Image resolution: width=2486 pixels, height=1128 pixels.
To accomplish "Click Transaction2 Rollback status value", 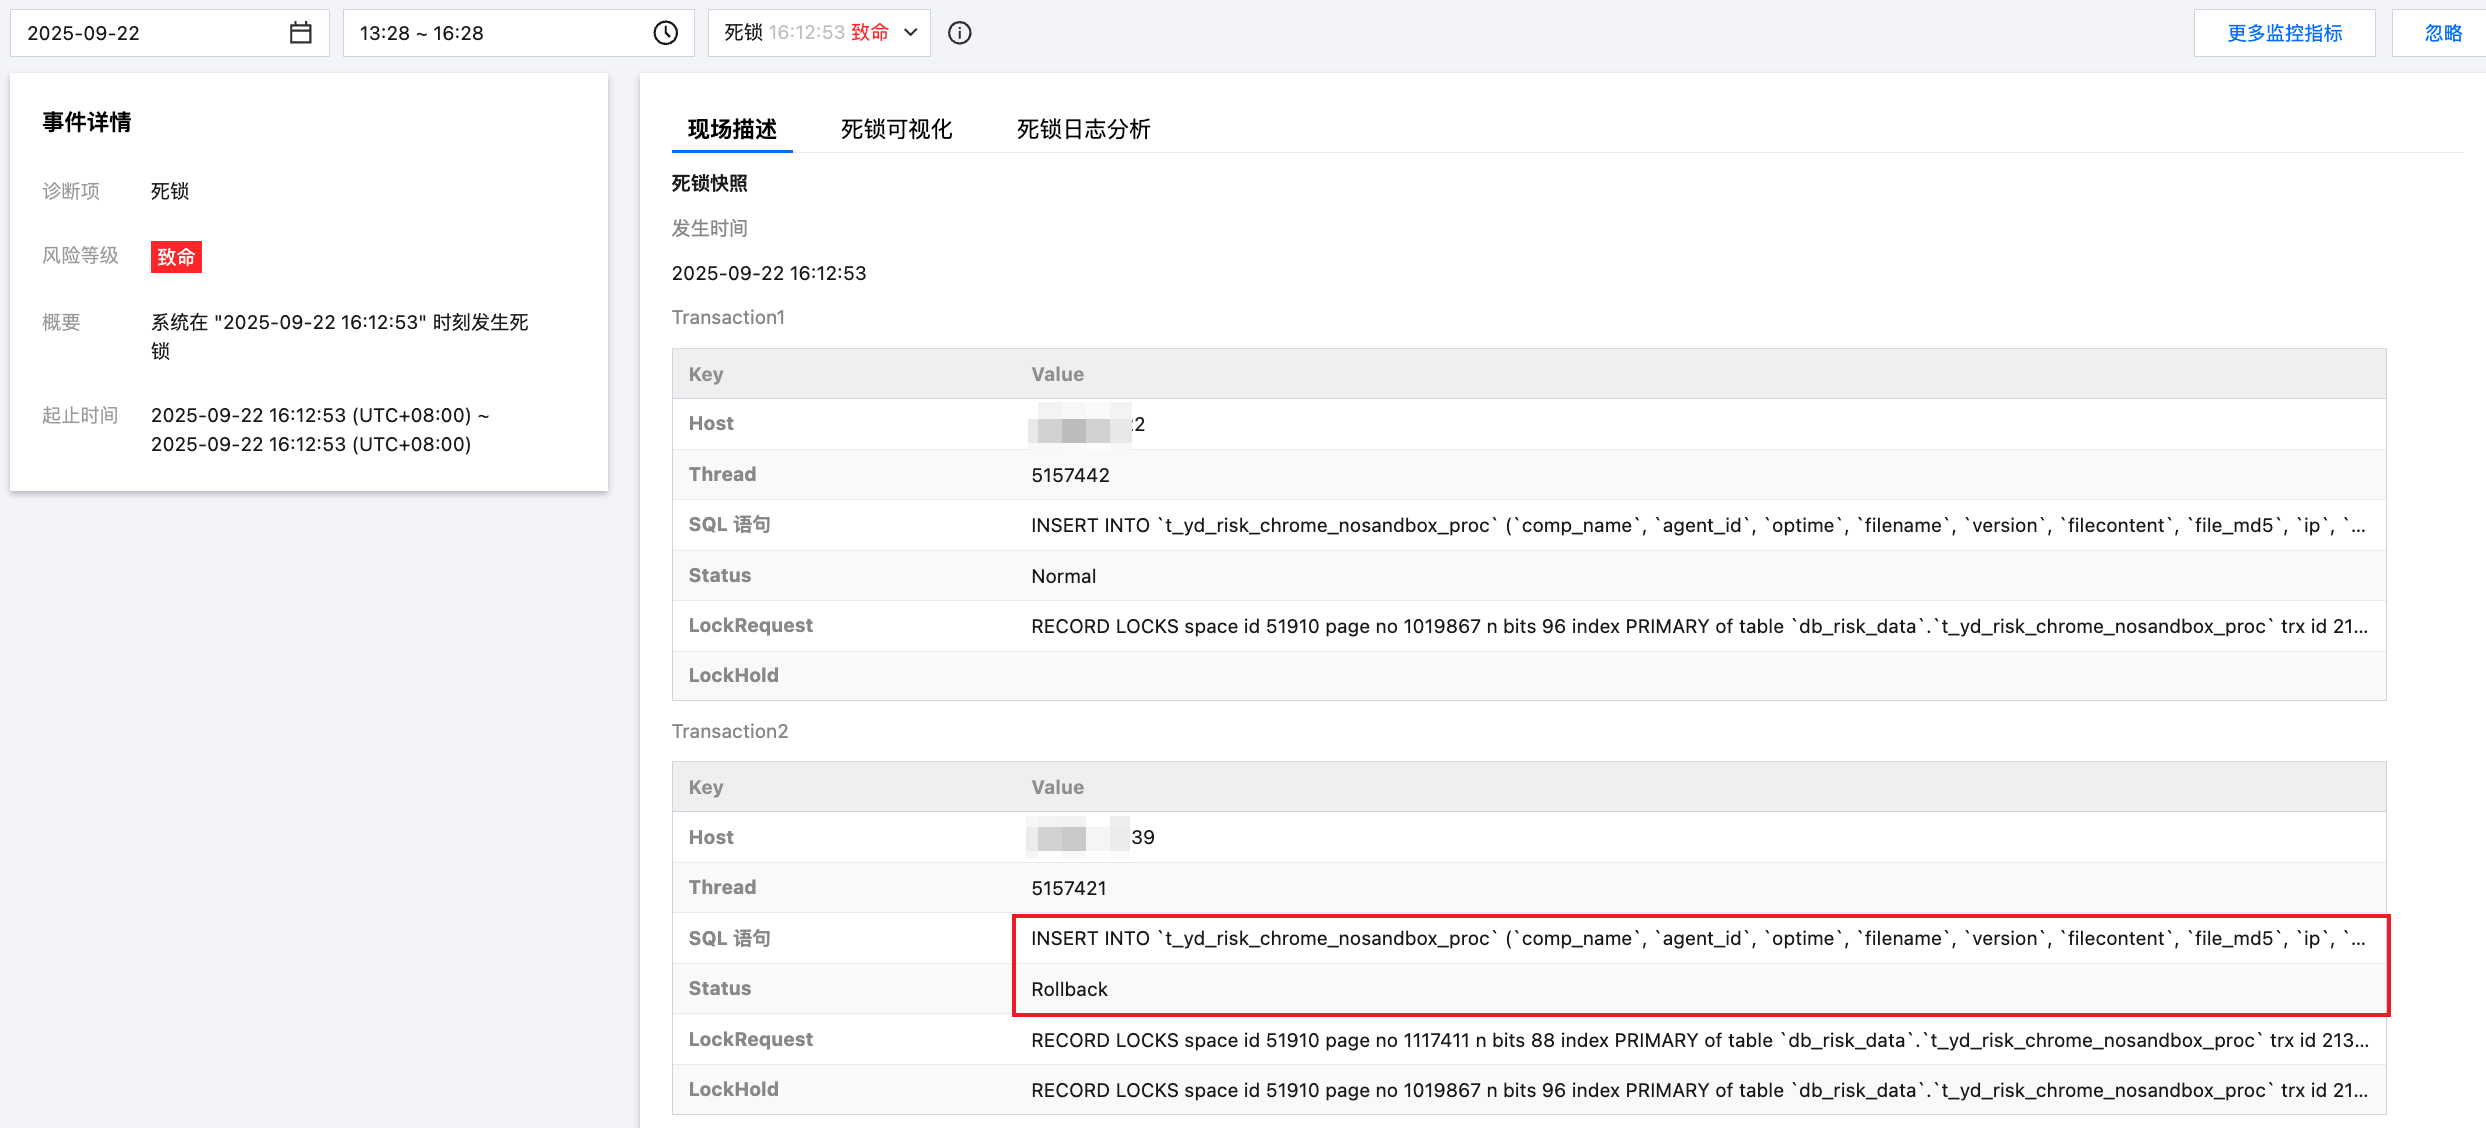I will 1069,989.
